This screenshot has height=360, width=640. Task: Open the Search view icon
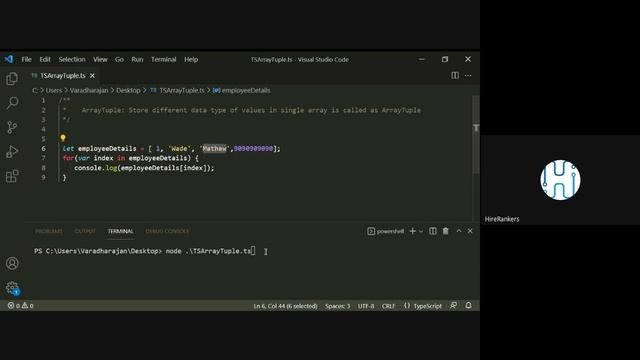point(12,102)
